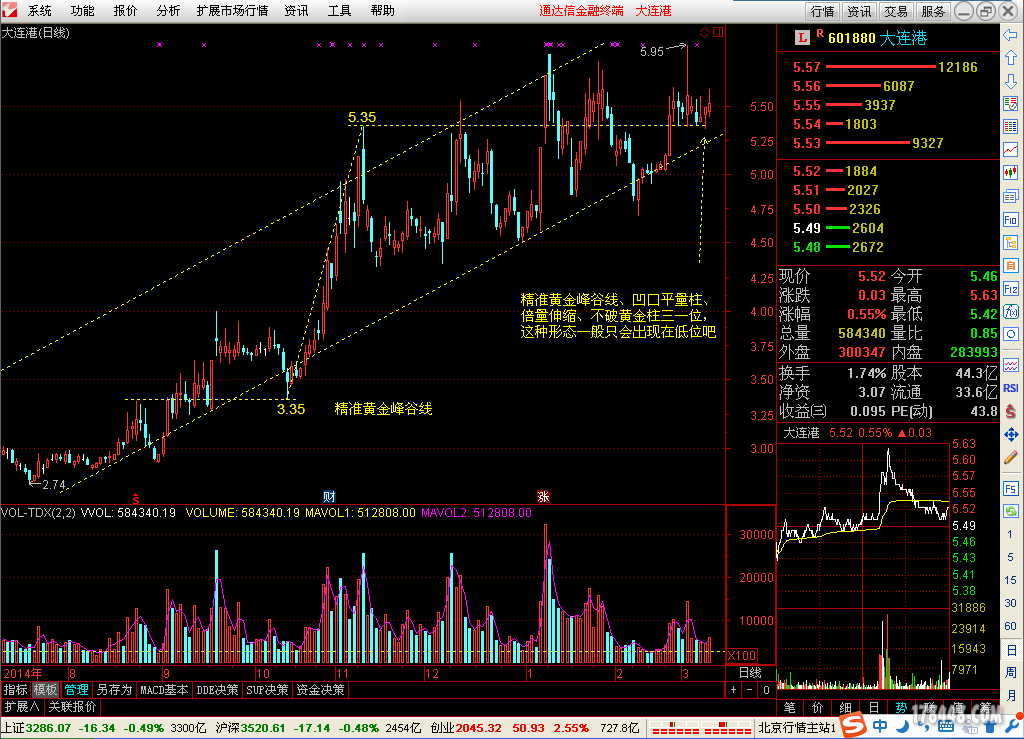
Task: Switch to the DDE决策 template
Action: tap(217, 689)
